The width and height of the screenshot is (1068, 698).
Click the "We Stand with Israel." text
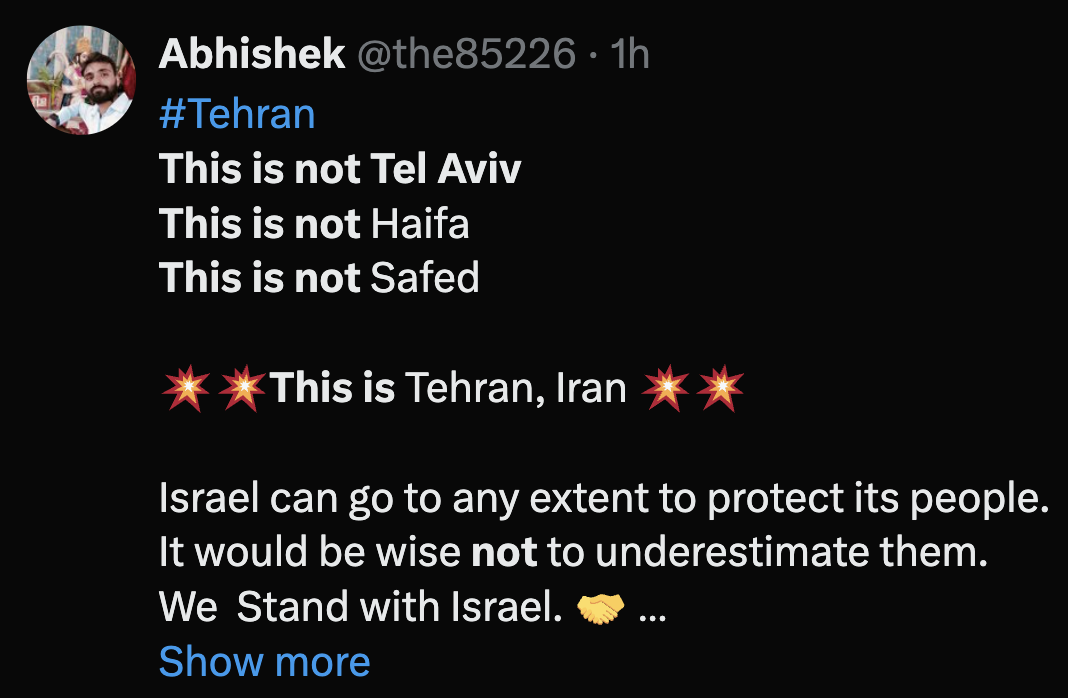pyautogui.click(x=360, y=607)
